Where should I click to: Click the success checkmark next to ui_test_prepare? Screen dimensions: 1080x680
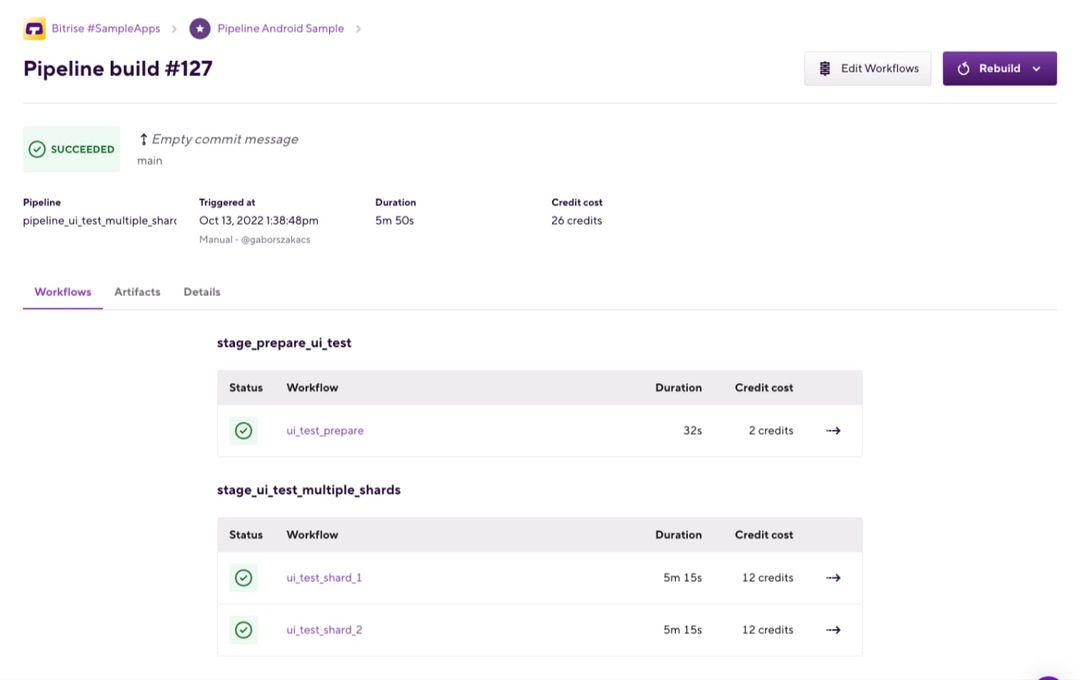[x=243, y=430]
